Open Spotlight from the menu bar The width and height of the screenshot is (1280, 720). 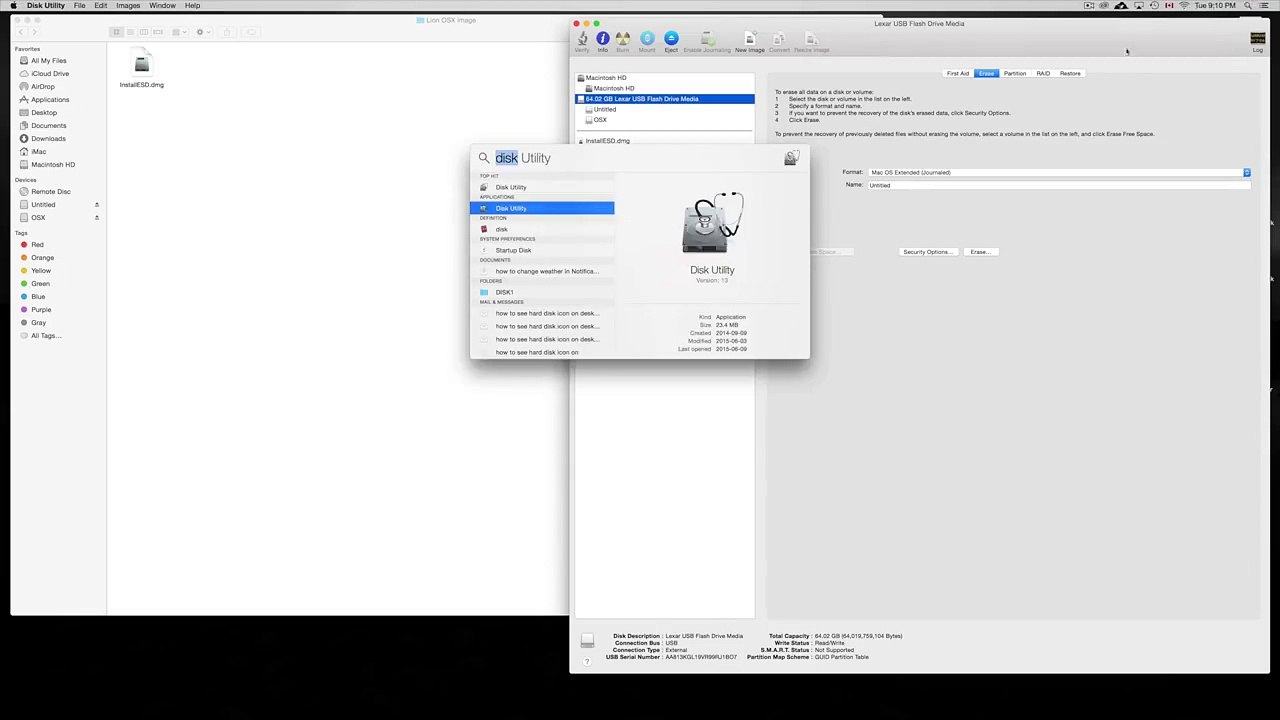1249,6
